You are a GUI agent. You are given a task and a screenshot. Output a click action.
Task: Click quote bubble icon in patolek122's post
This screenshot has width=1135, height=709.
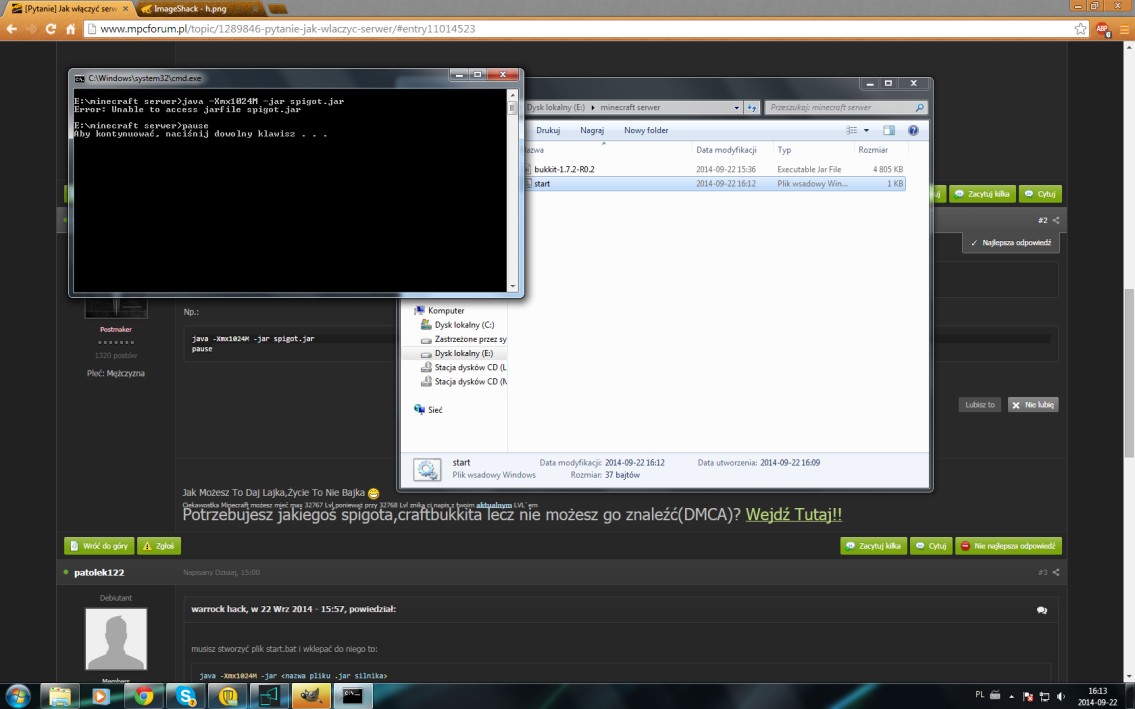1042,611
